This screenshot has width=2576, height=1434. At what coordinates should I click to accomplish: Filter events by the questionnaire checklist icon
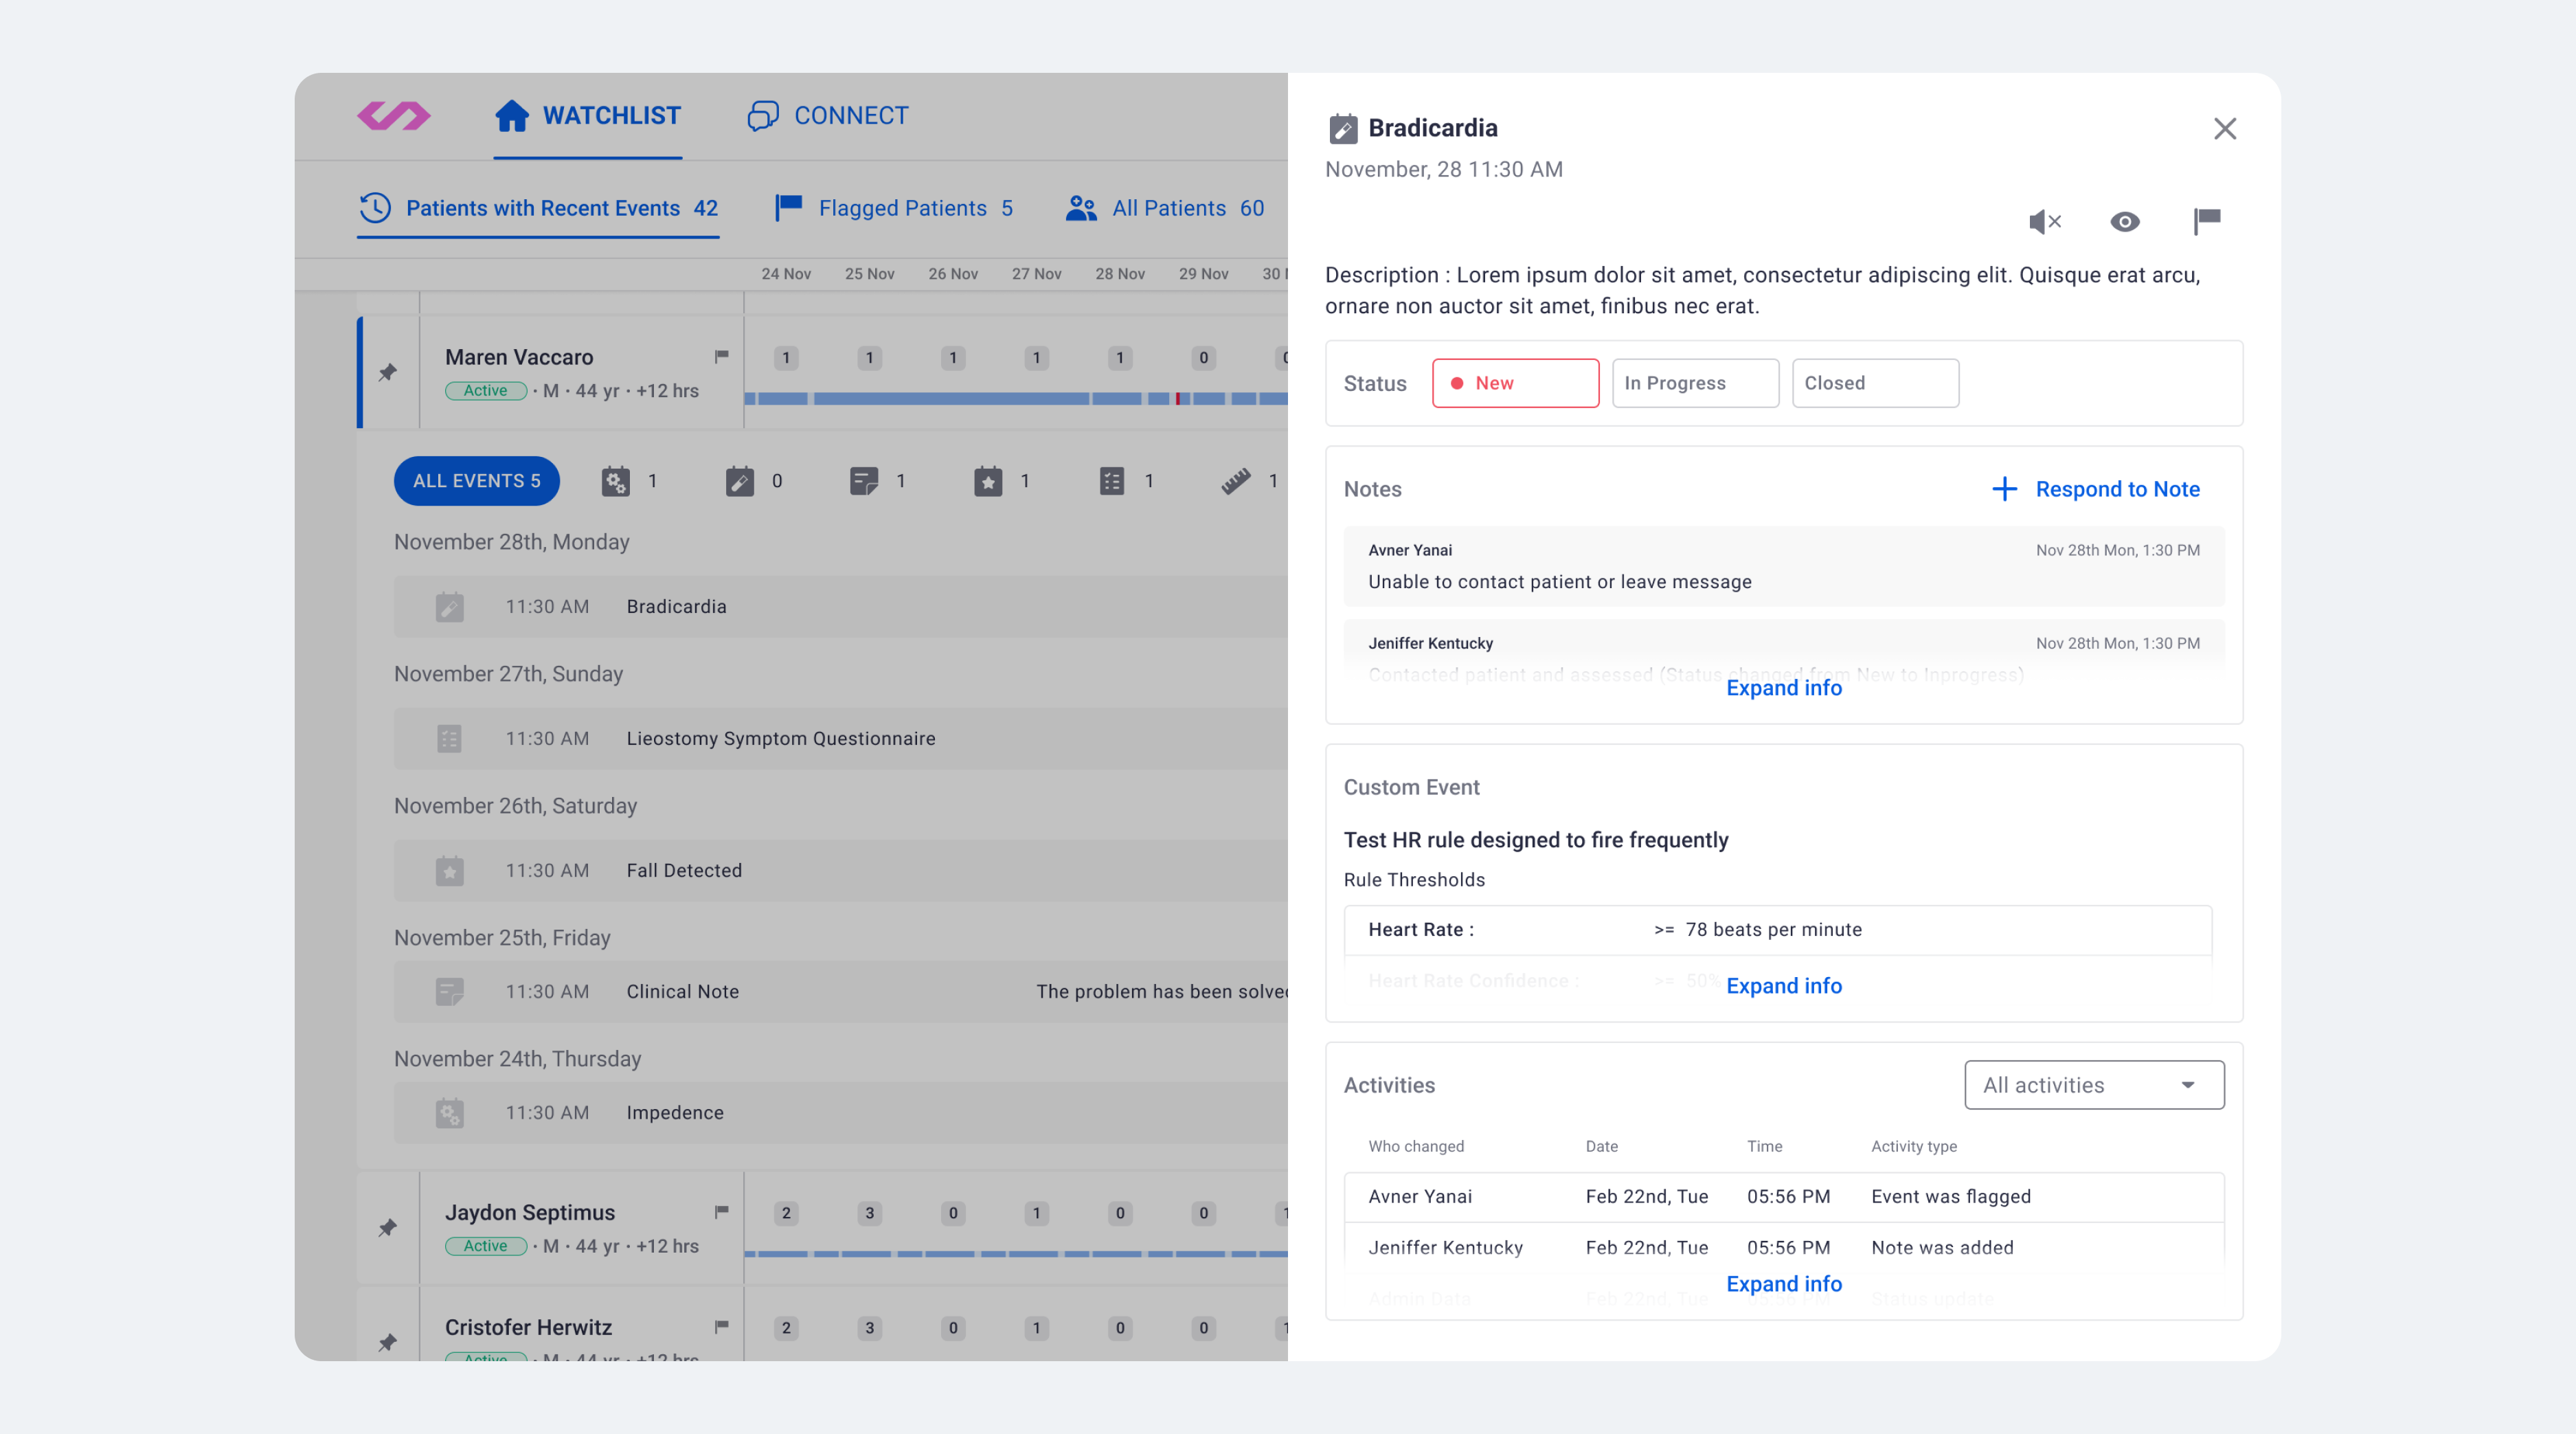(1111, 481)
